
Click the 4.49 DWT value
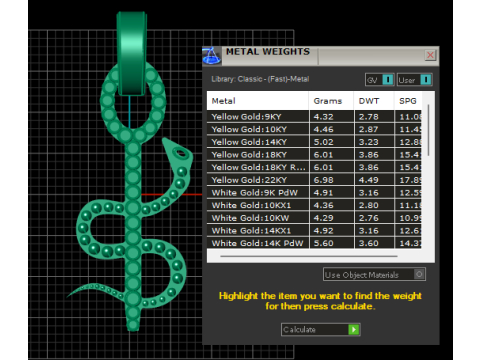click(369, 180)
